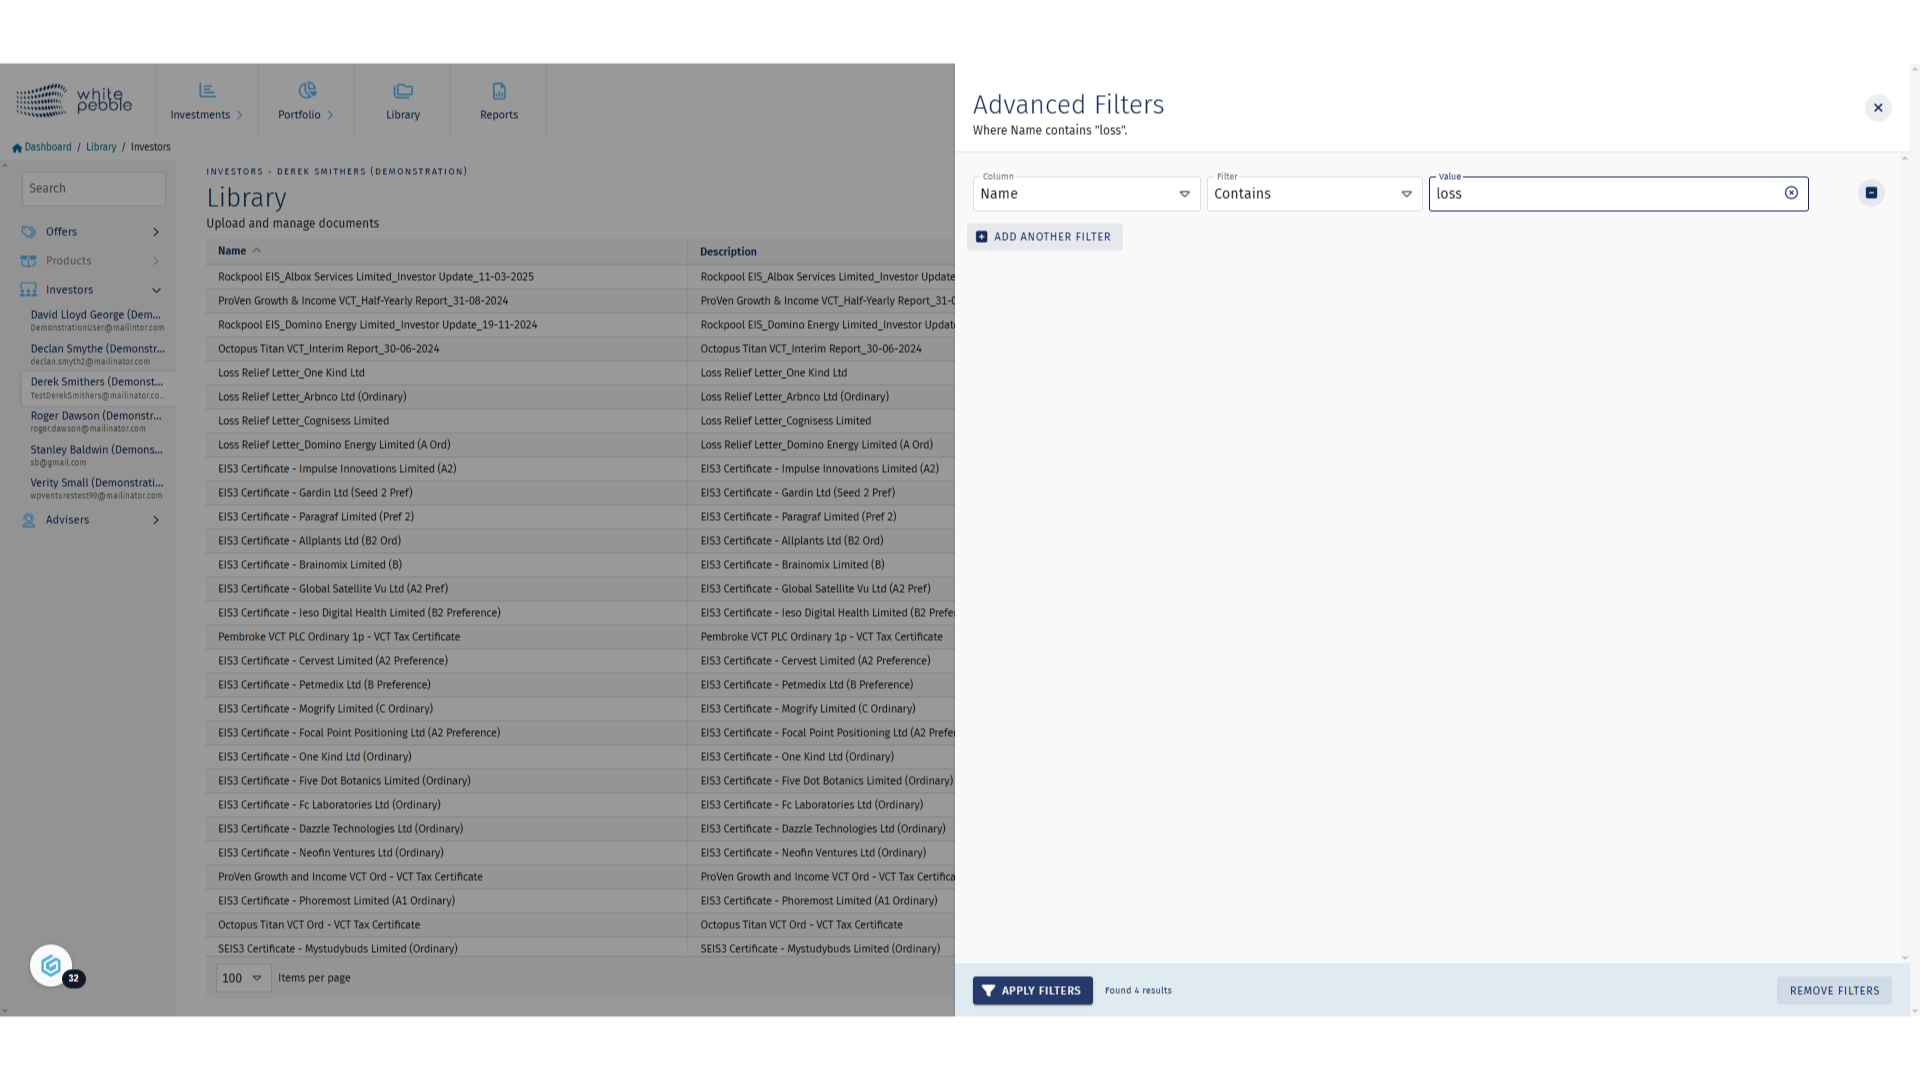The height and width of the screenshot is (1080, 1920).
Task: Remove filter row with minus icon
Action: click(x=1871, y=193)
